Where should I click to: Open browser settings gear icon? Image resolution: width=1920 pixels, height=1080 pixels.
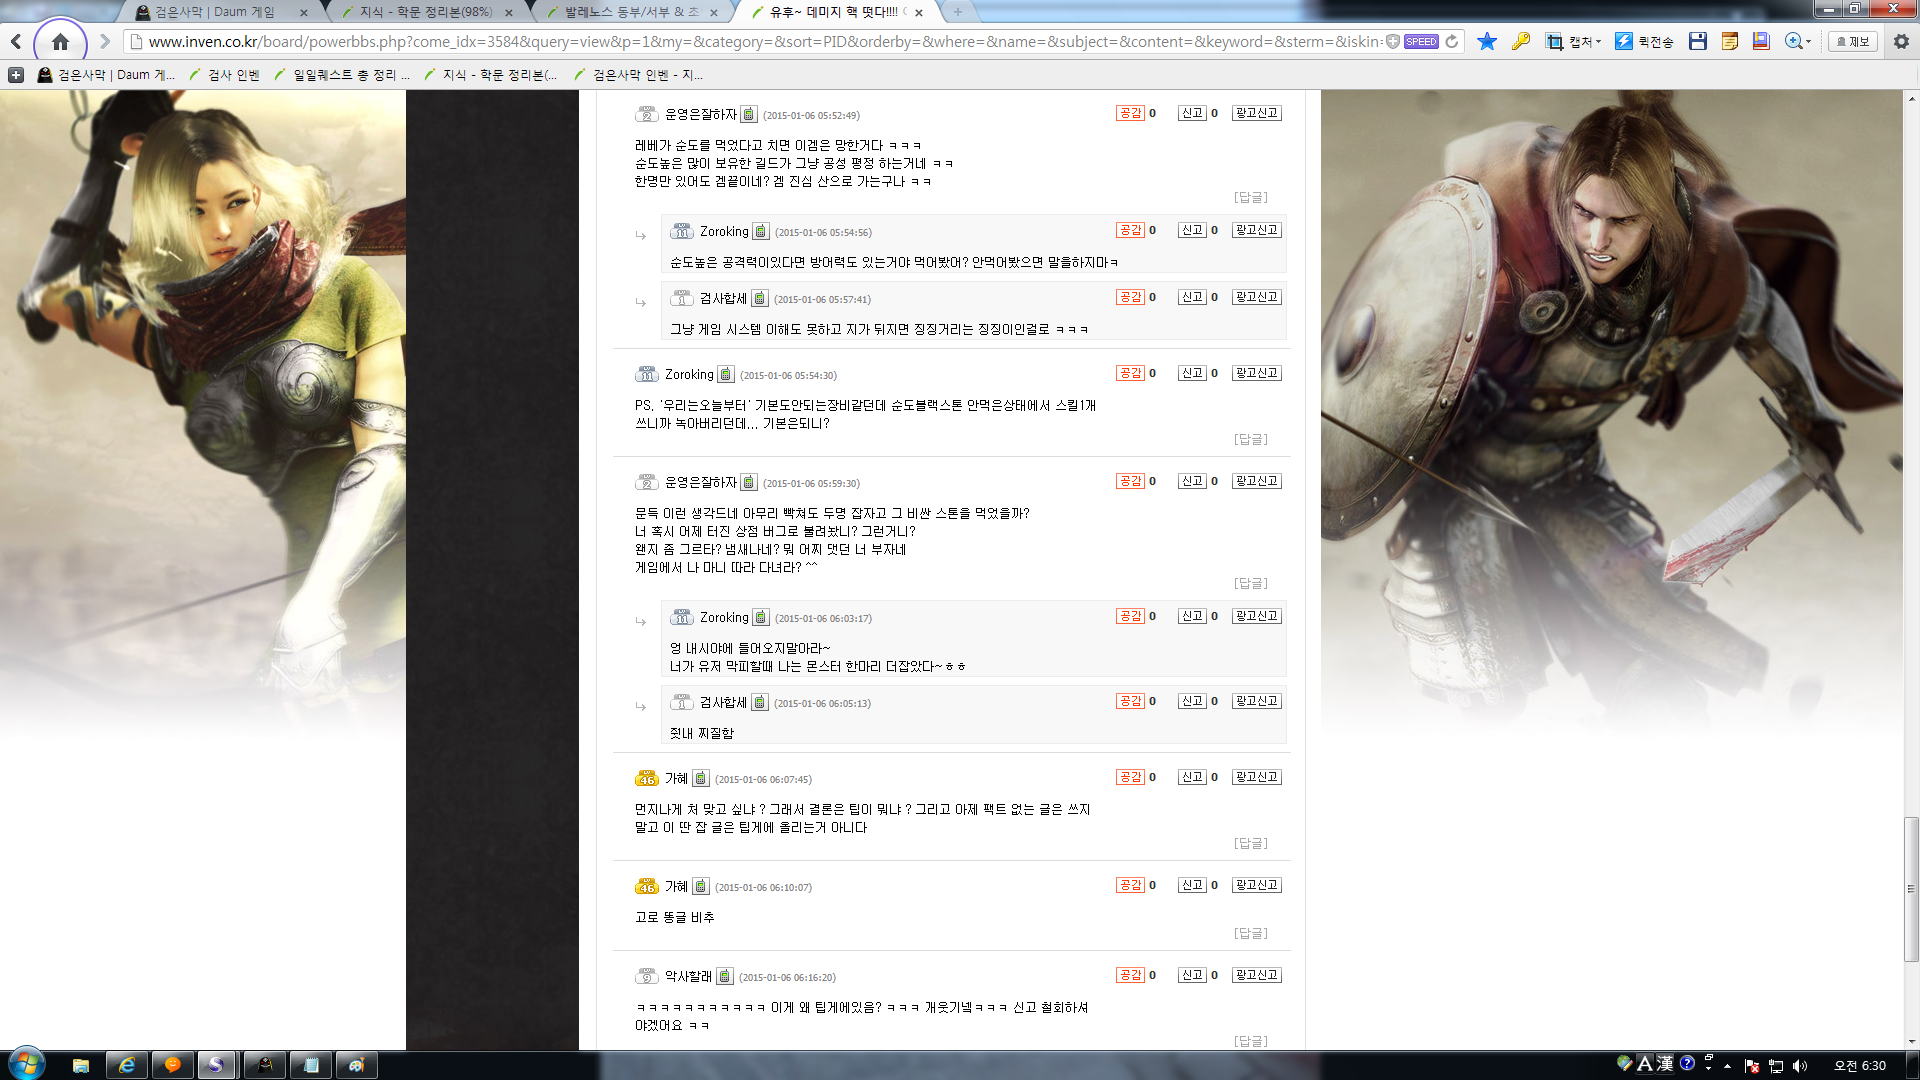[1901, 42]
